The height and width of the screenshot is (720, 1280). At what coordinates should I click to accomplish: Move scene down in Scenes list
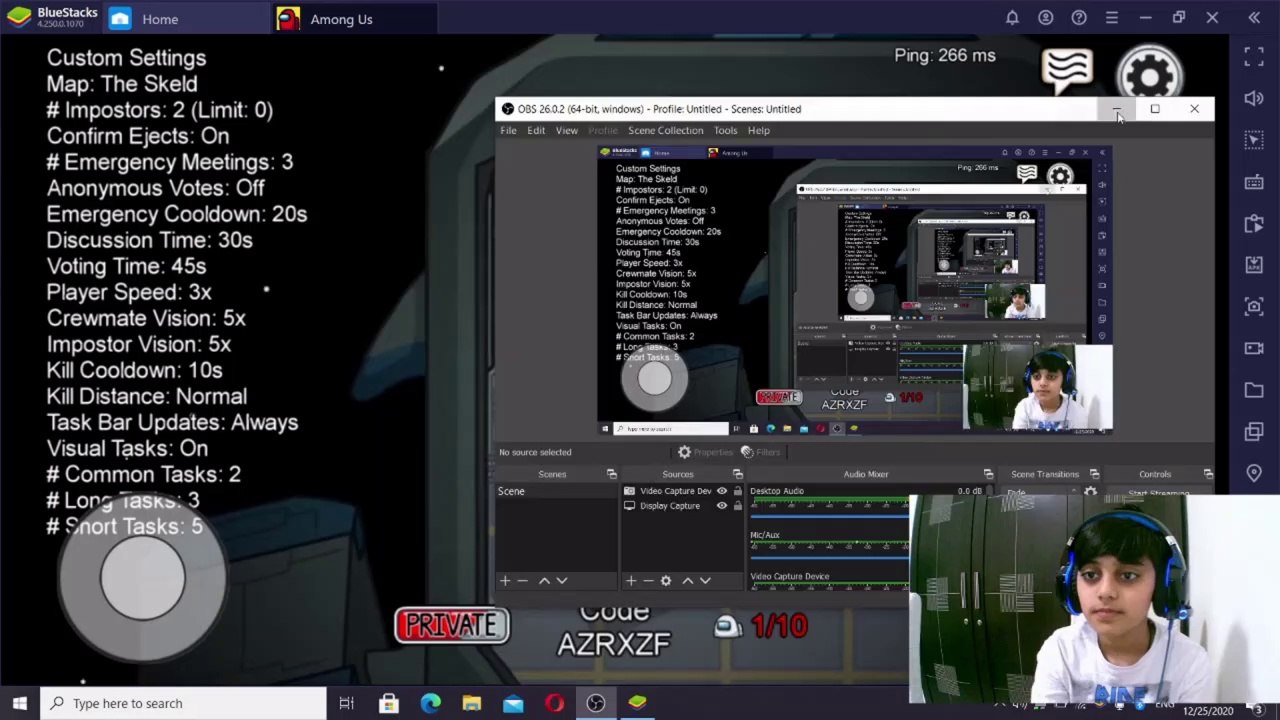[x=562, y=580]
